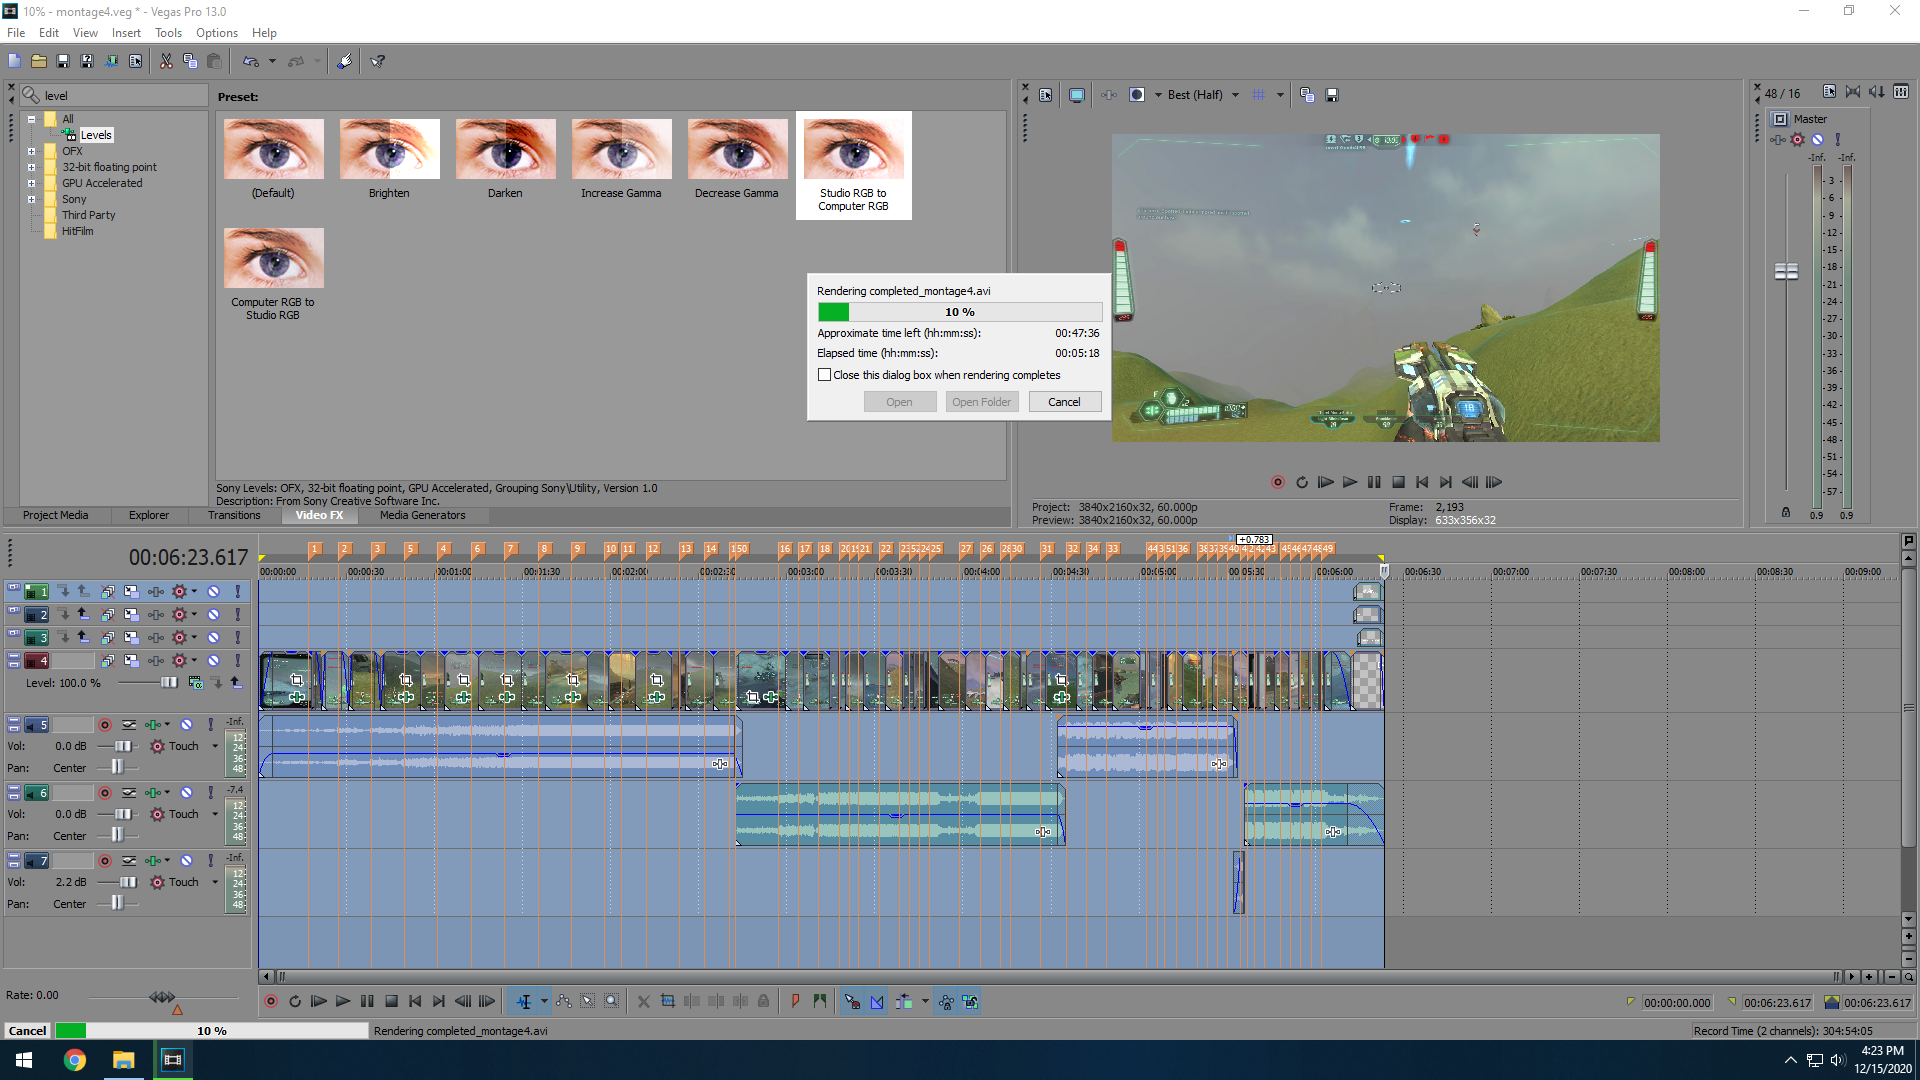Click the Save project icon
The height and width of the screenshot is (1080, 1920).
pos(63,61)
